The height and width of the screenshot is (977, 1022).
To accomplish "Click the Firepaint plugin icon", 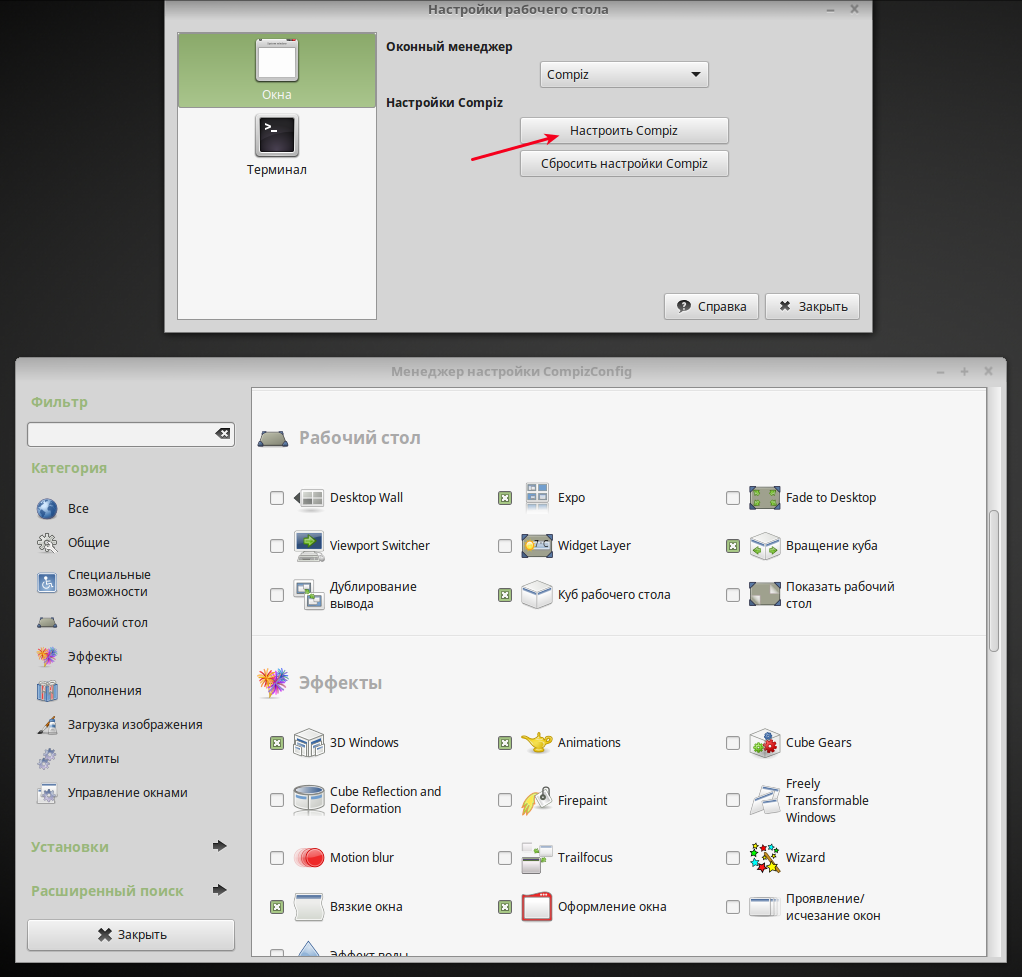I will click(537, 800).
